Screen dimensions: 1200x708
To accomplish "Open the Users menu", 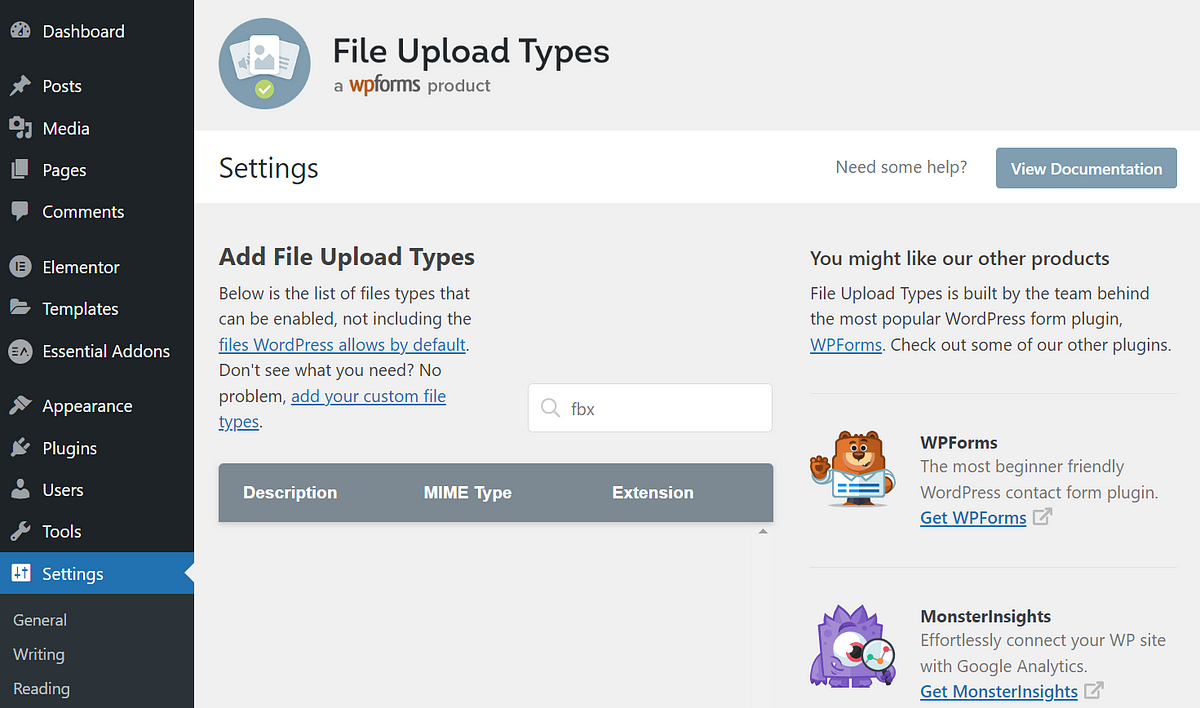I will tap(97, 490).
